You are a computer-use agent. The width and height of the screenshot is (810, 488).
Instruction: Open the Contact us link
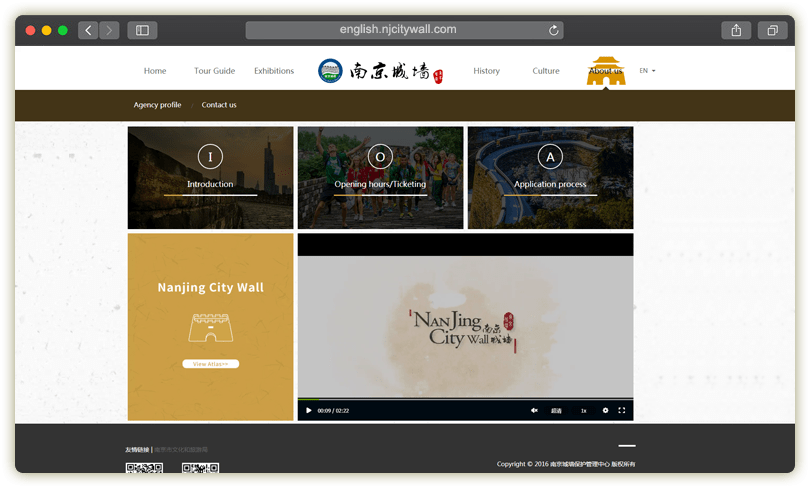pos(219,105)
